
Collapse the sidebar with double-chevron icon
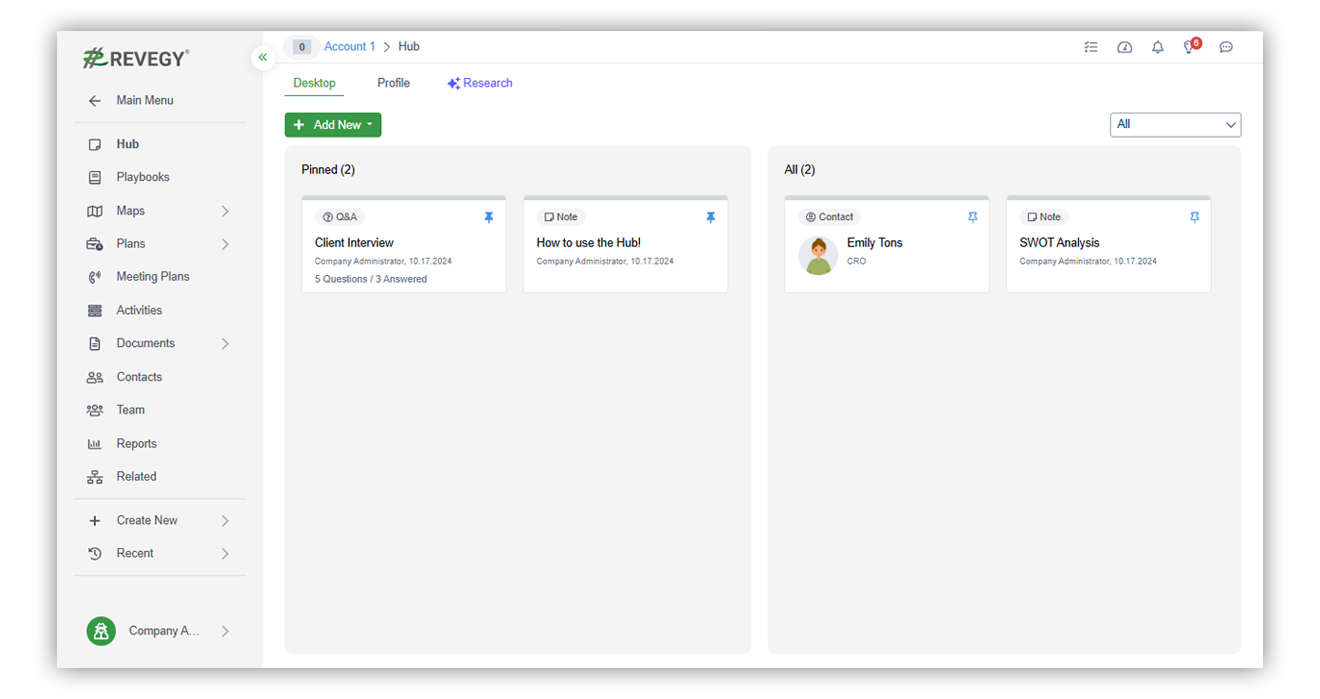[263, 57]
